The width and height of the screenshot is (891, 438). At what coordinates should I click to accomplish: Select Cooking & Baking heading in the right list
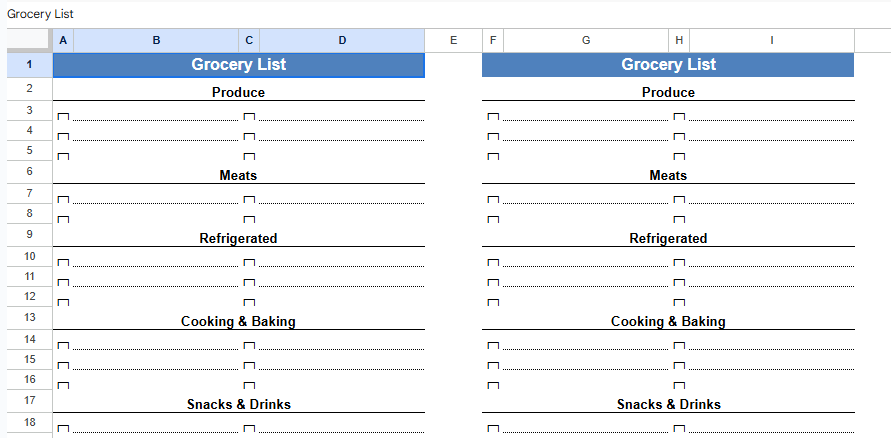point(668,322)
